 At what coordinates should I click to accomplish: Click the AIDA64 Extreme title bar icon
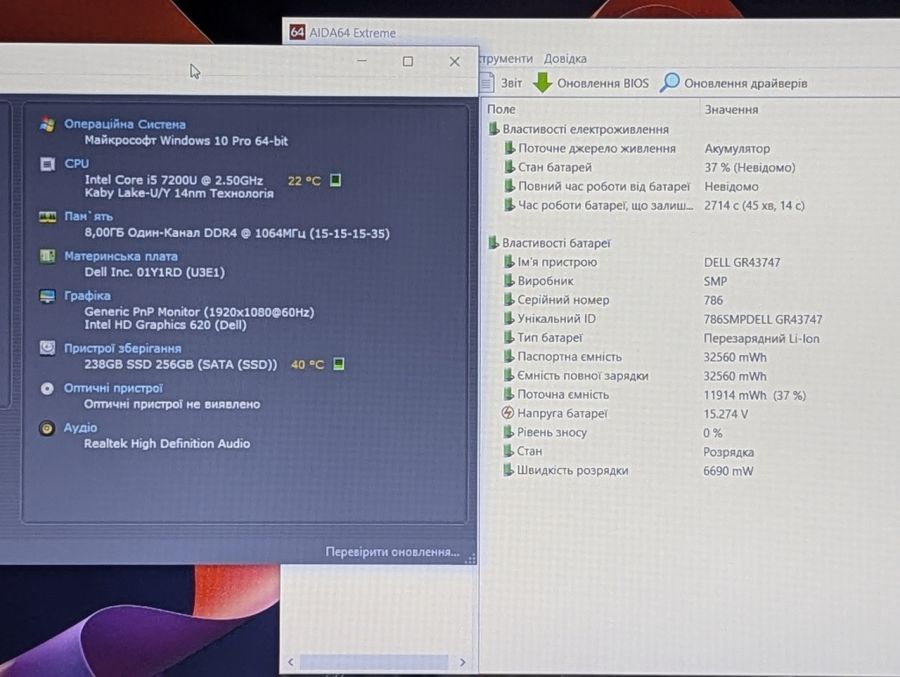(297, 32)
